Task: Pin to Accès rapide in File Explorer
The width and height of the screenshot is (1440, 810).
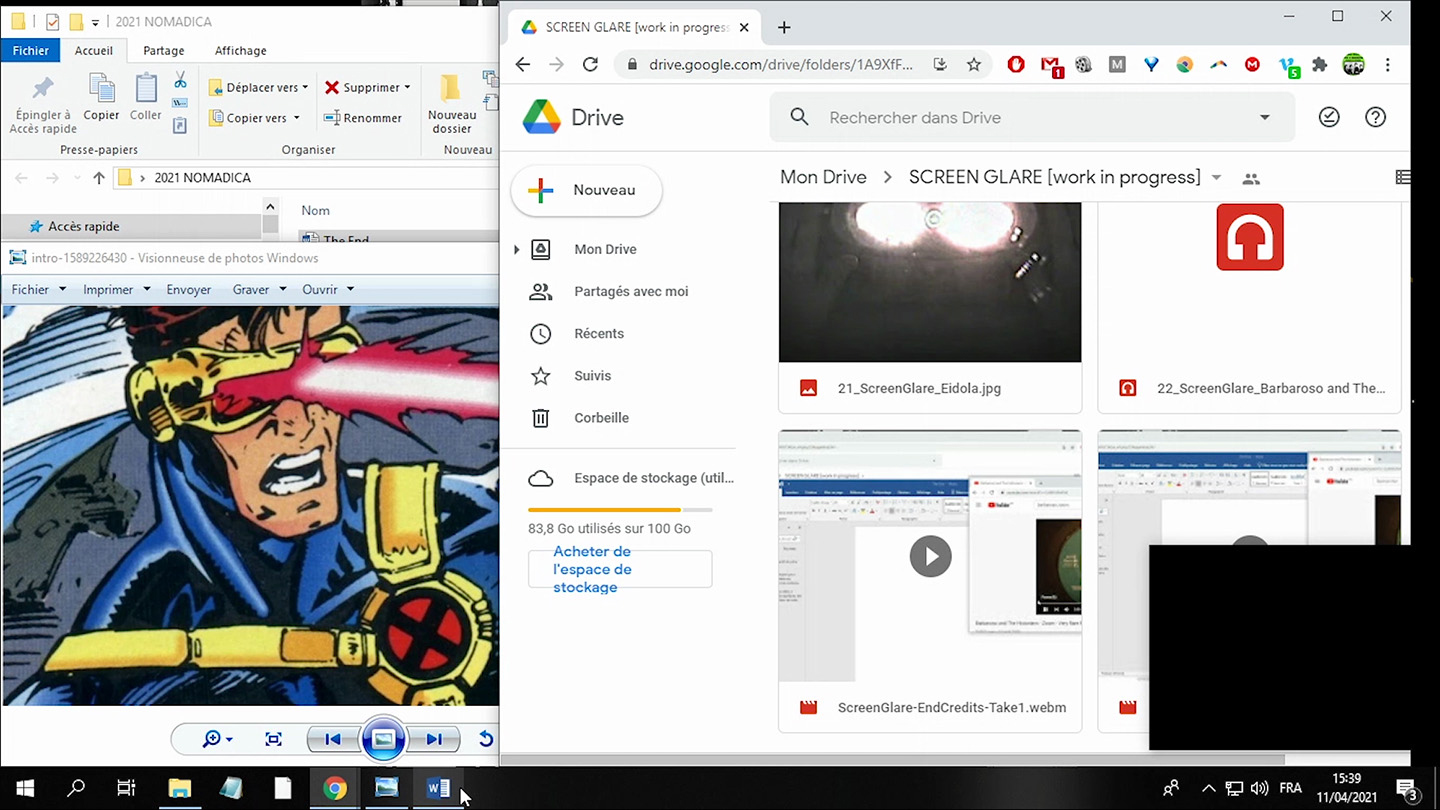Action: [42, 104]
